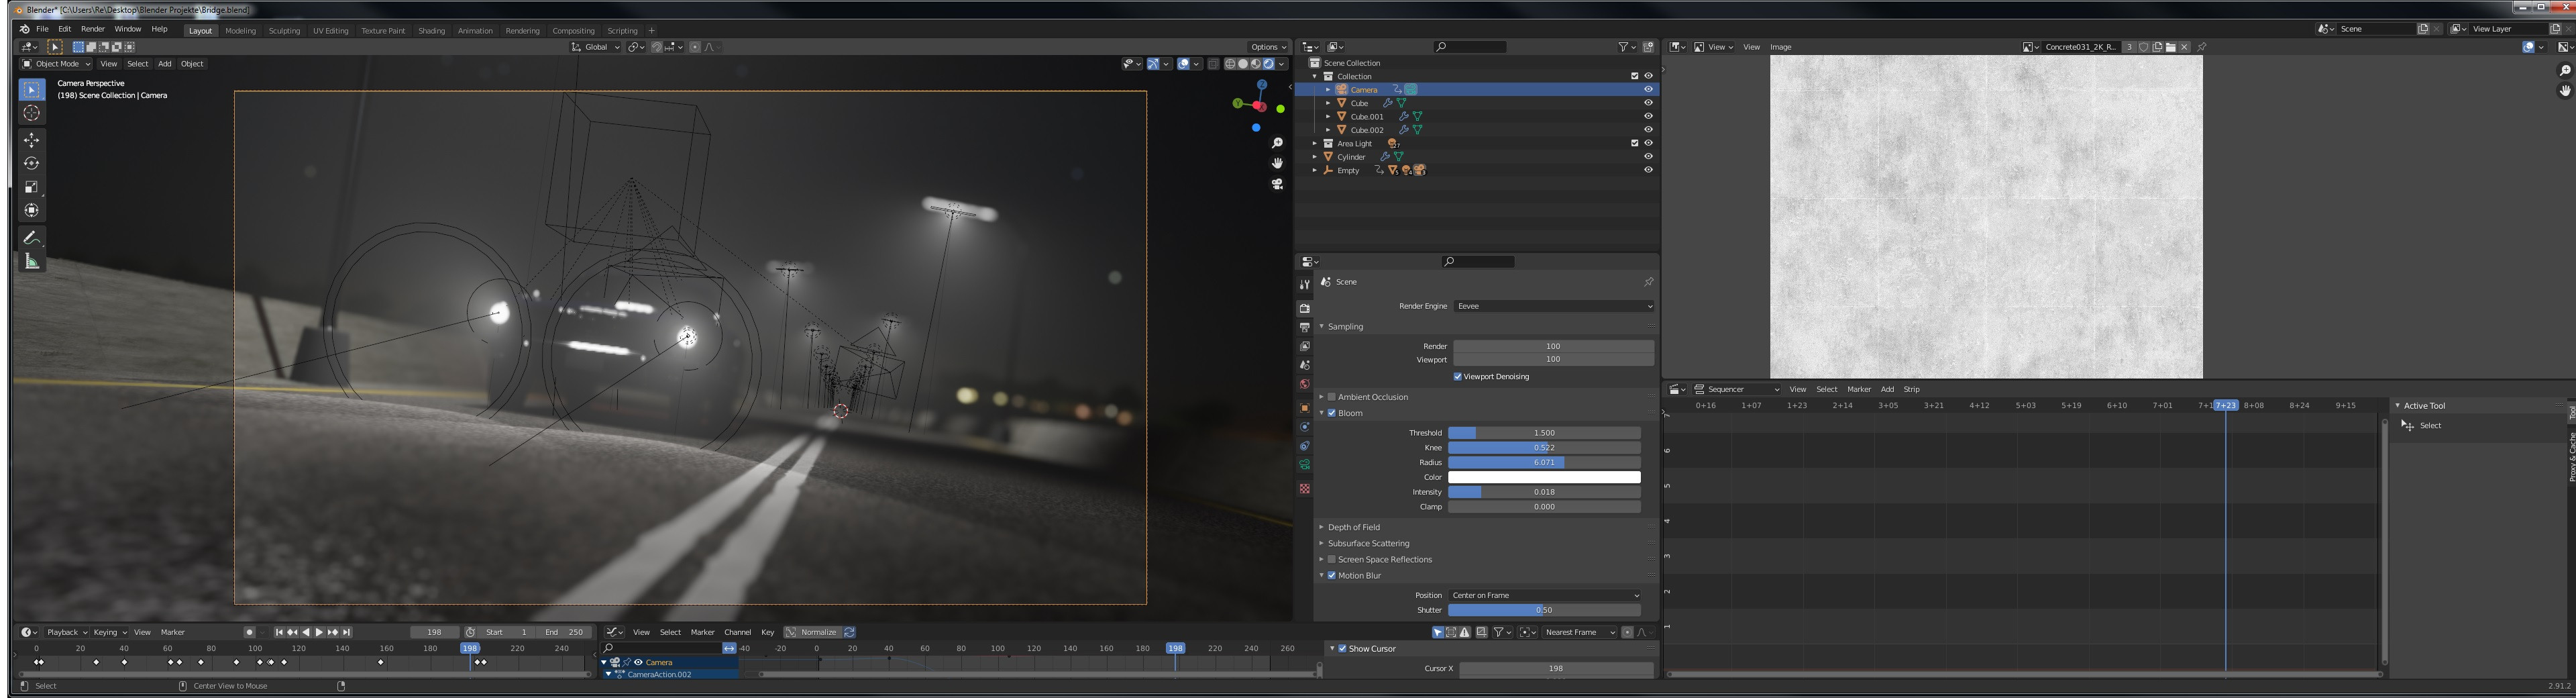Select the Annotate tool
Image resolution: width=2576 pixels, height=698 pixels.
[32, 238]
